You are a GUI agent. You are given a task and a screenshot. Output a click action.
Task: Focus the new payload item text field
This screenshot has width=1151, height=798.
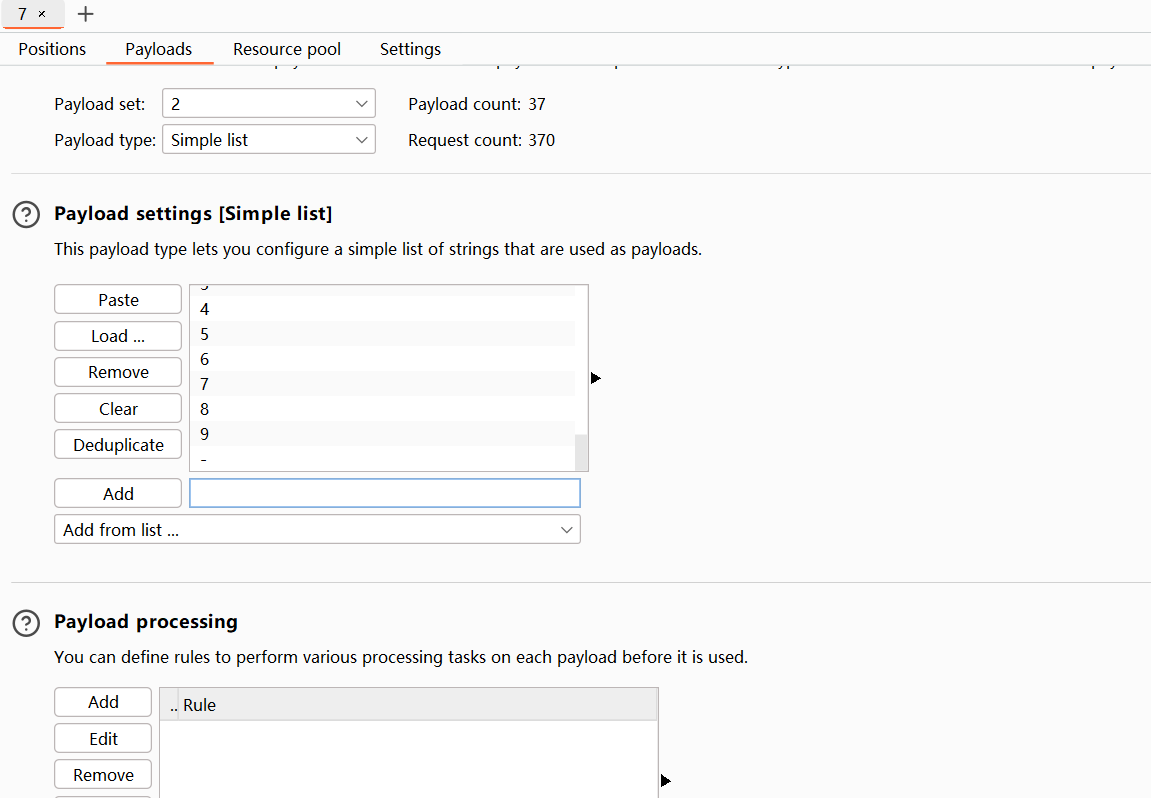click(x=384, y=493)
